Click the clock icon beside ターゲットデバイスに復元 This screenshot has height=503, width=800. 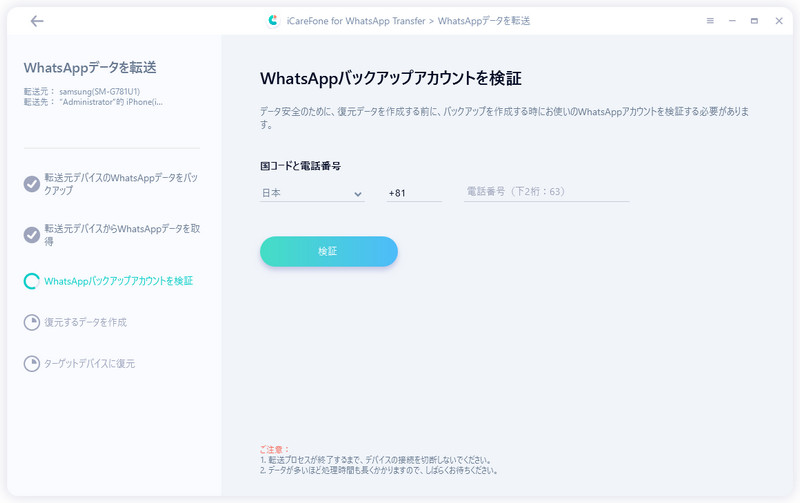coord(32,364)
